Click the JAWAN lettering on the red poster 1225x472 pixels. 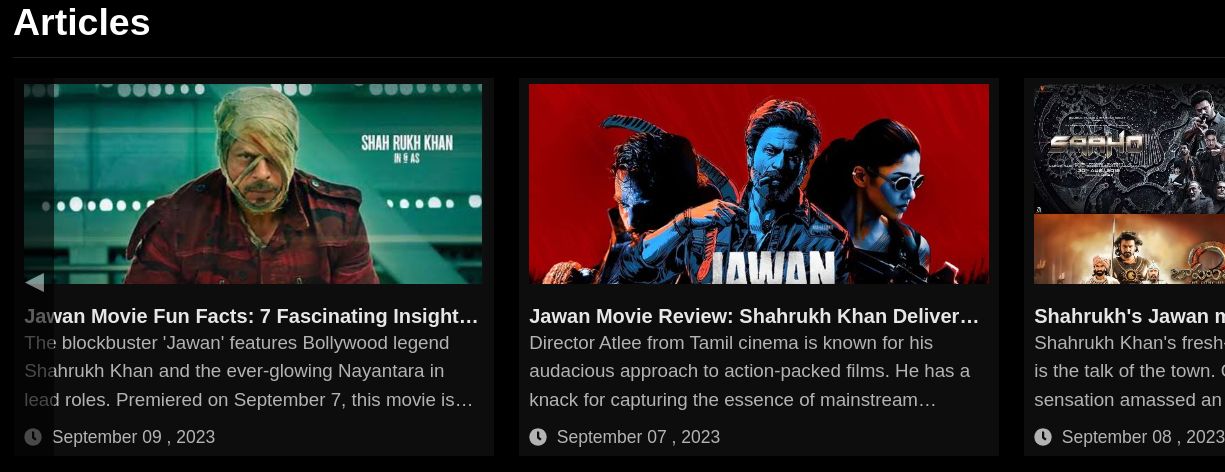[773, 268]
